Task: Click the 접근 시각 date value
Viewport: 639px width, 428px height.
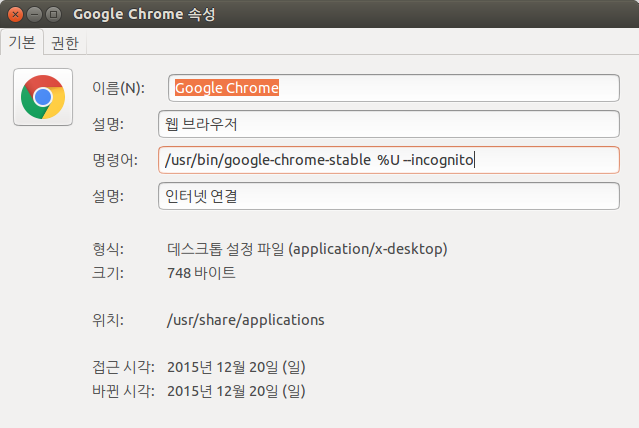Action: click(236, 367)
